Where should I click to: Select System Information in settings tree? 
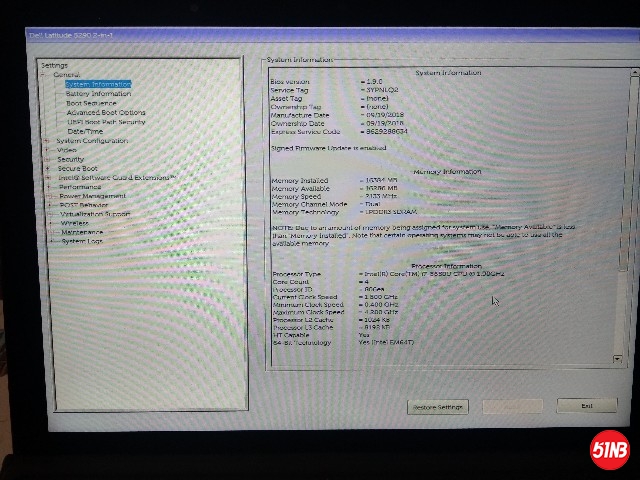(98, 84)
